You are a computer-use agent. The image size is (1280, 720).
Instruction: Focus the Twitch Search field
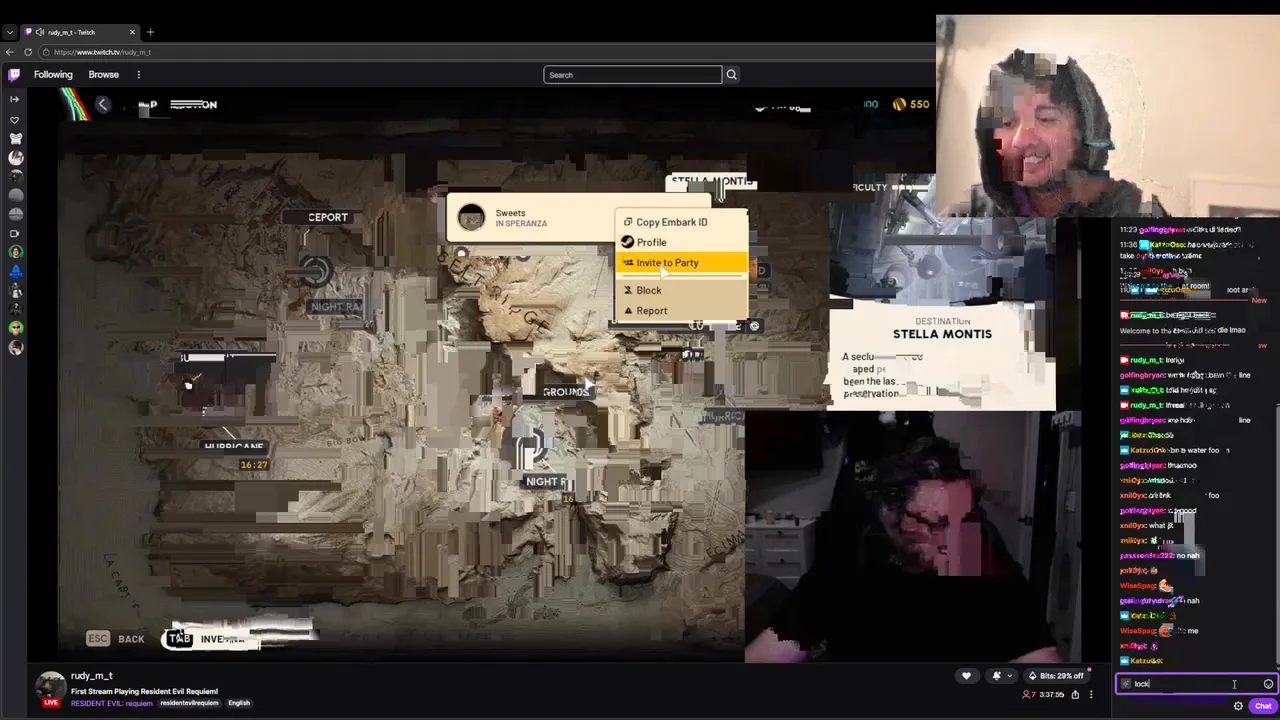(x=632, y=75)
